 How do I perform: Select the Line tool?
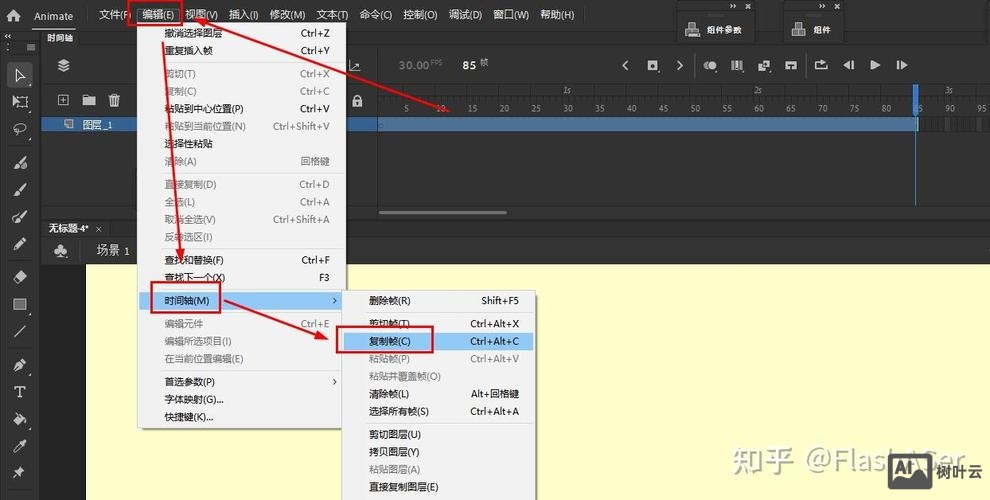[20, 331]
